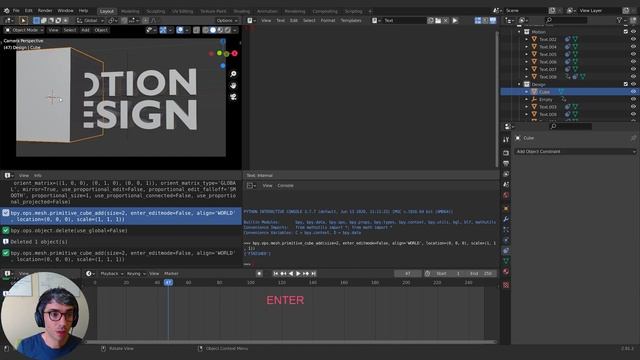Open the Add Object Constraint dropdown
This screenshot has width=640, height=360.
(575, 151)
